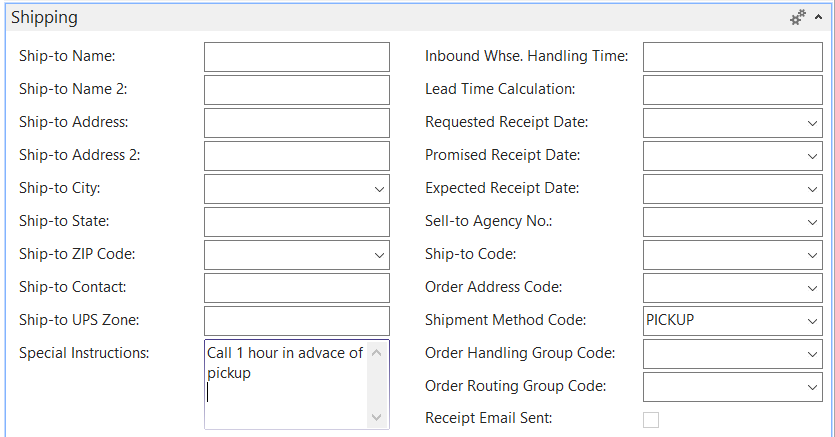This screenshot has width=835, height=437.
Task: Click the Ship-to Address 2 input field
Action: point(297,156)
